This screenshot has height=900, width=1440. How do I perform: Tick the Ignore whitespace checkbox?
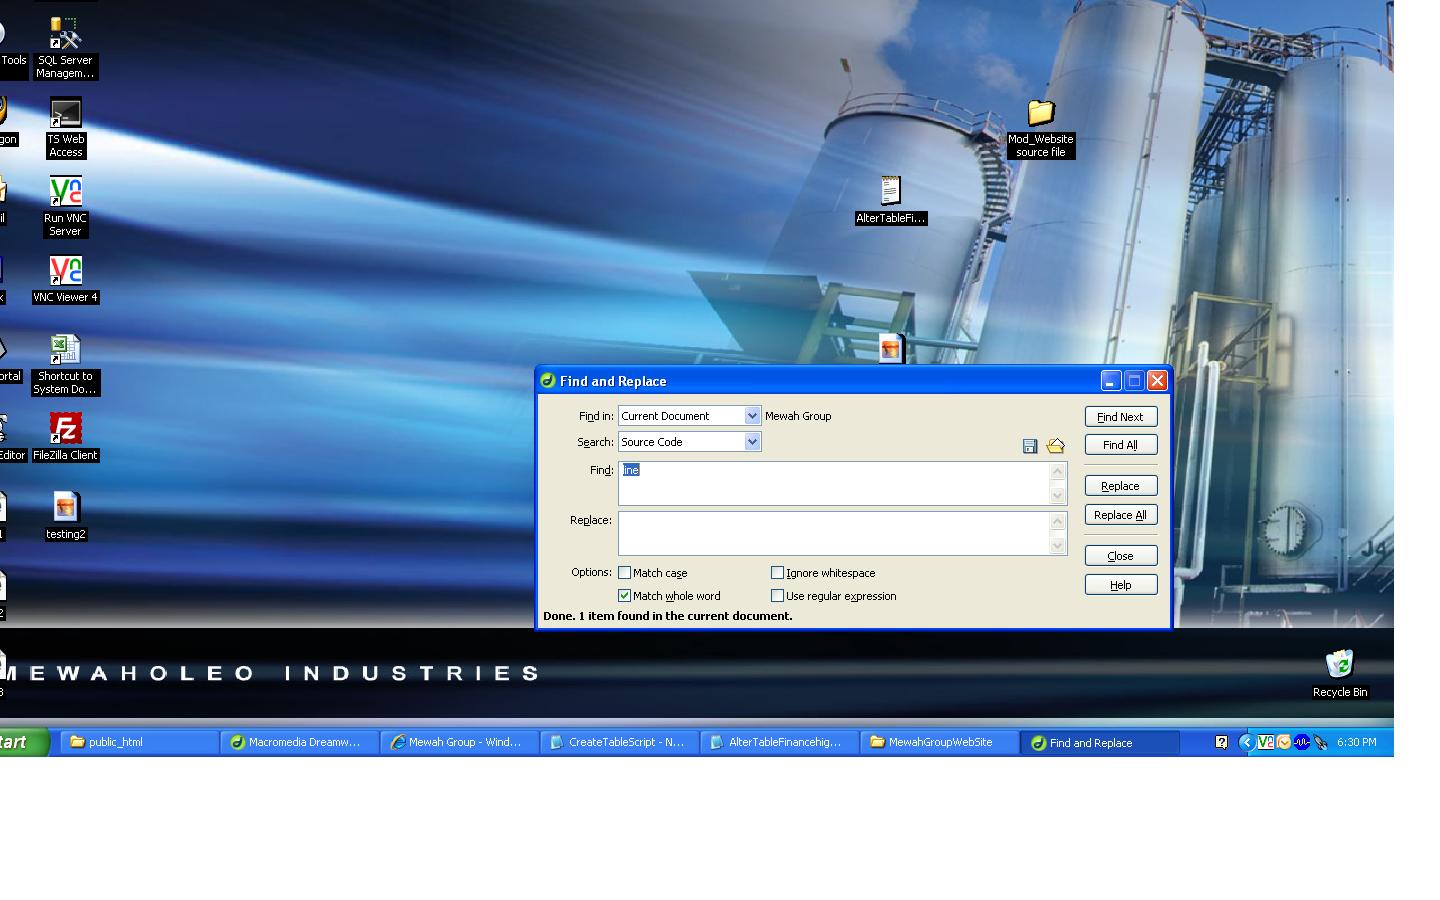(x=777, y=573)
